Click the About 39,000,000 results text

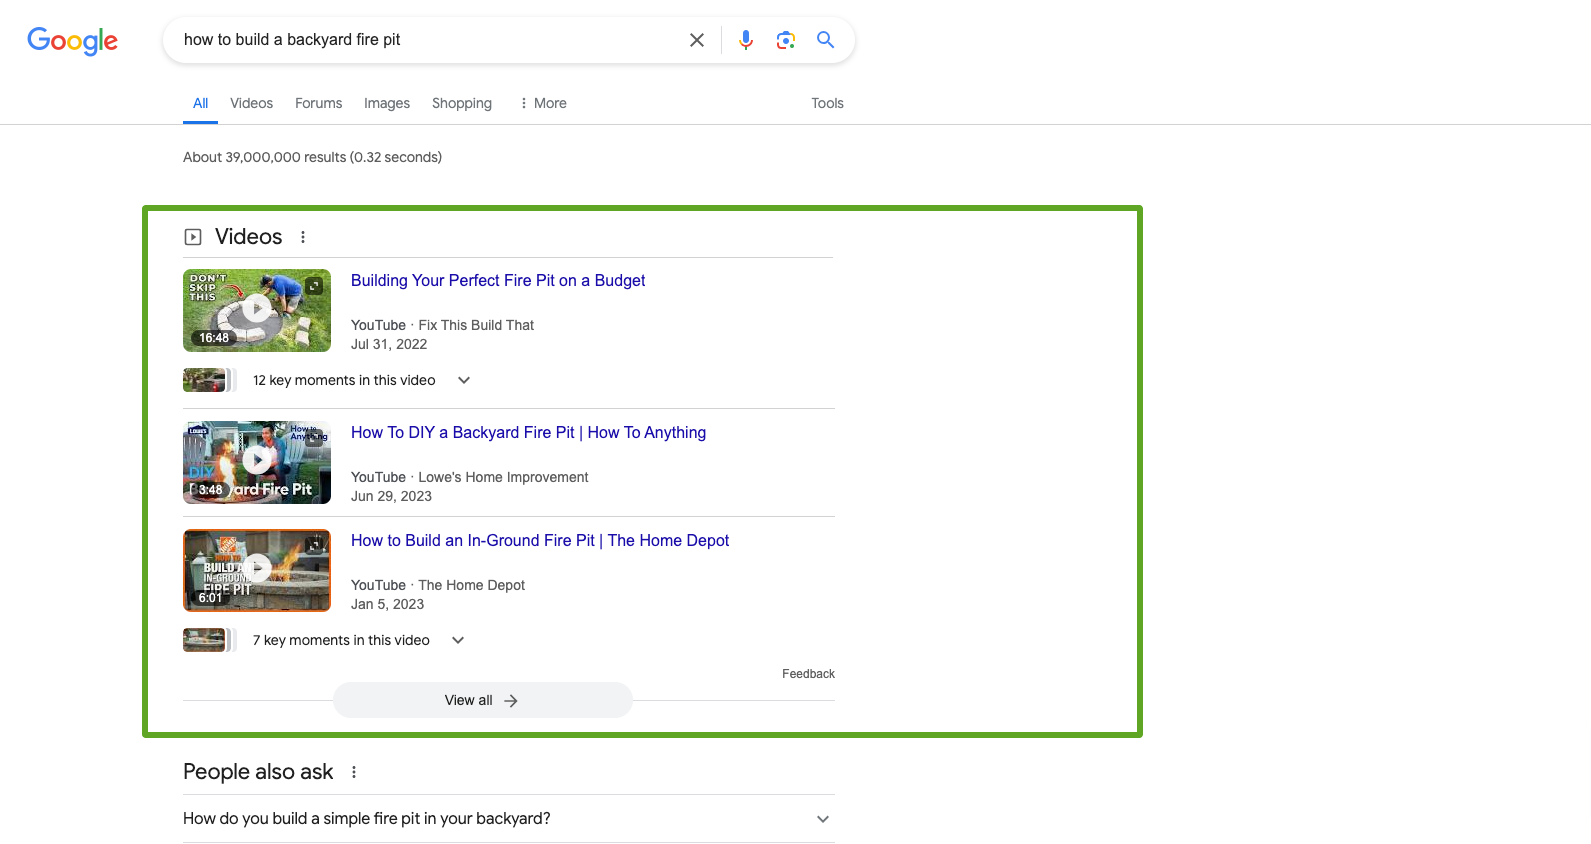coord(312,157)
